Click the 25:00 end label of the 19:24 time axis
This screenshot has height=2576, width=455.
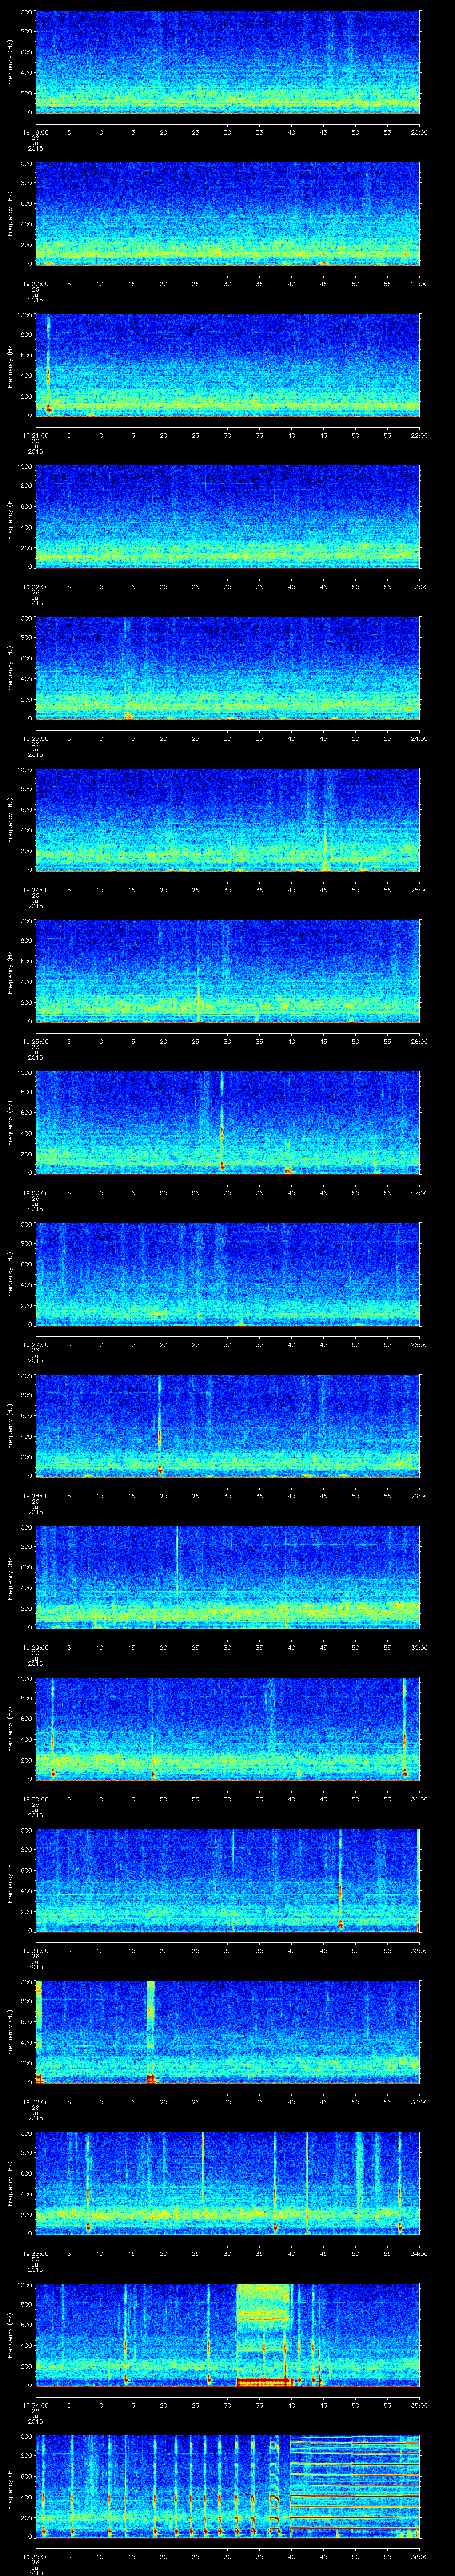click(419, 890)
